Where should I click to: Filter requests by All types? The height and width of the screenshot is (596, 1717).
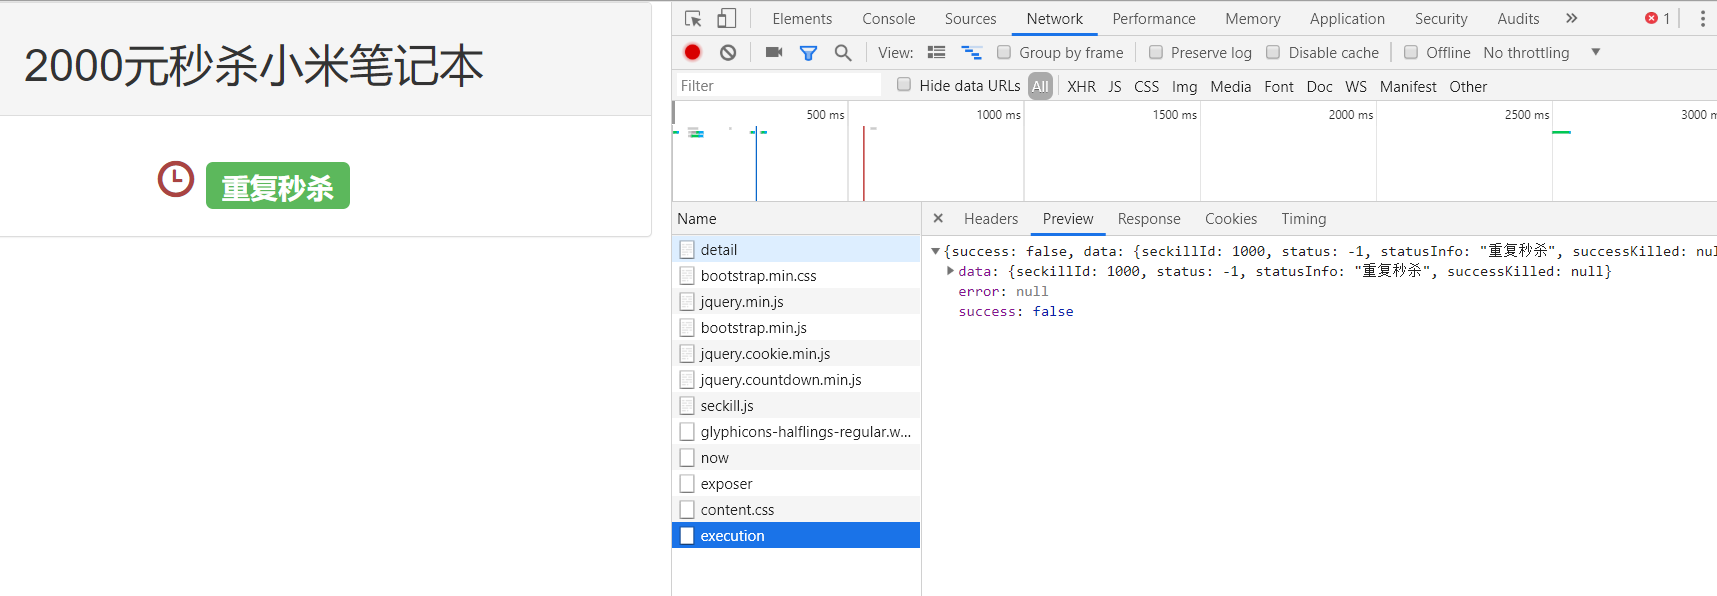(x=1040, y=86)
